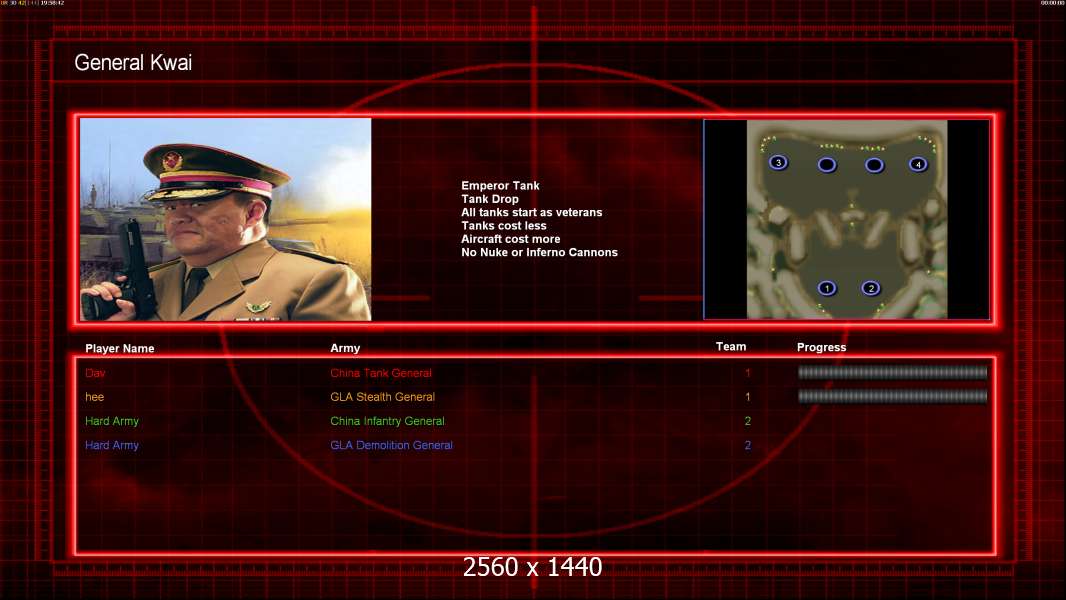Click start position 4 on the map
The width and height of the screenshot is (1066, 600).
tap(918, 164)
